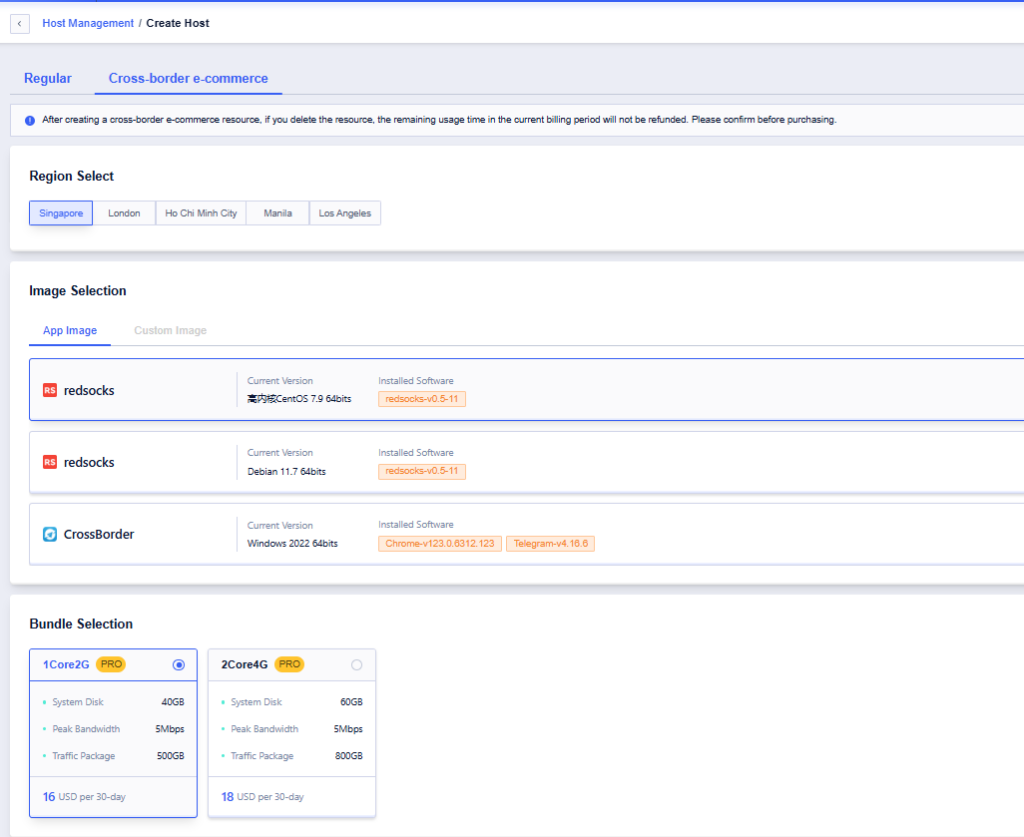
Task: Switch to App Image tab
Action: (70, 330)
